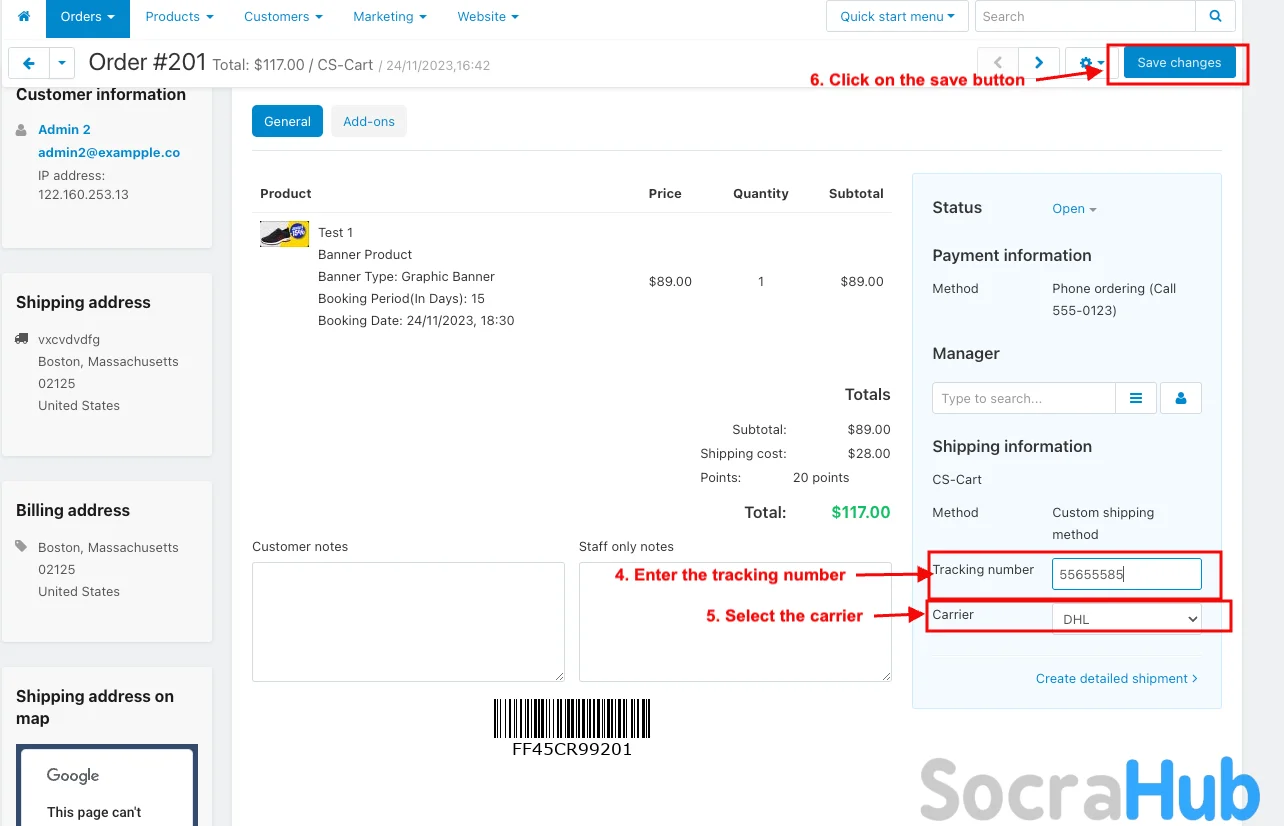
Task: Click the home icon in the navbar
Action: click(24, 17)
